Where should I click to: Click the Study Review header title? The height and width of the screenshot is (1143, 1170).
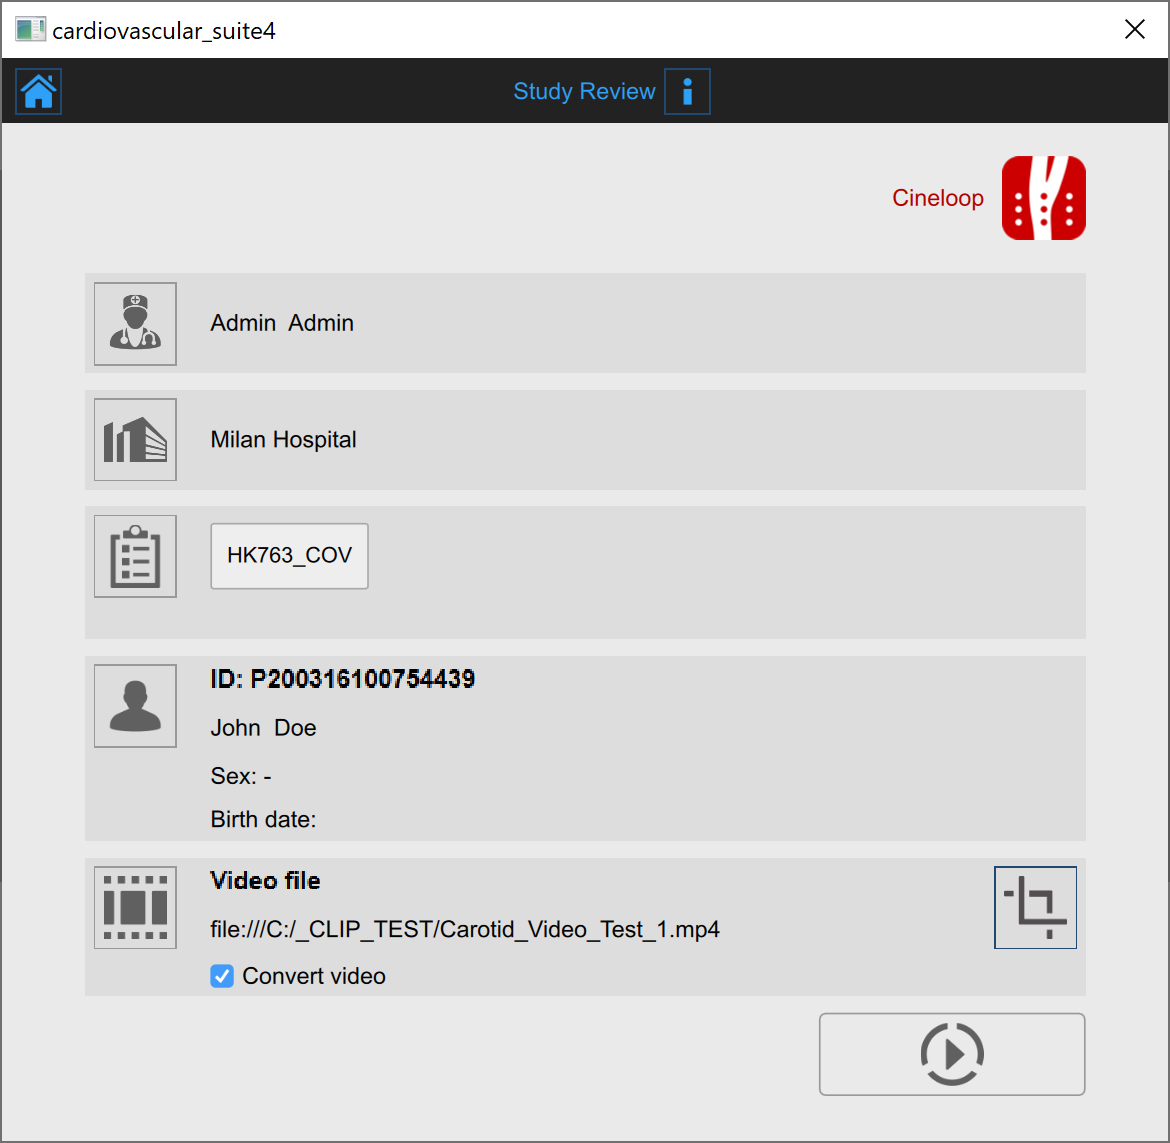(584, 92)
